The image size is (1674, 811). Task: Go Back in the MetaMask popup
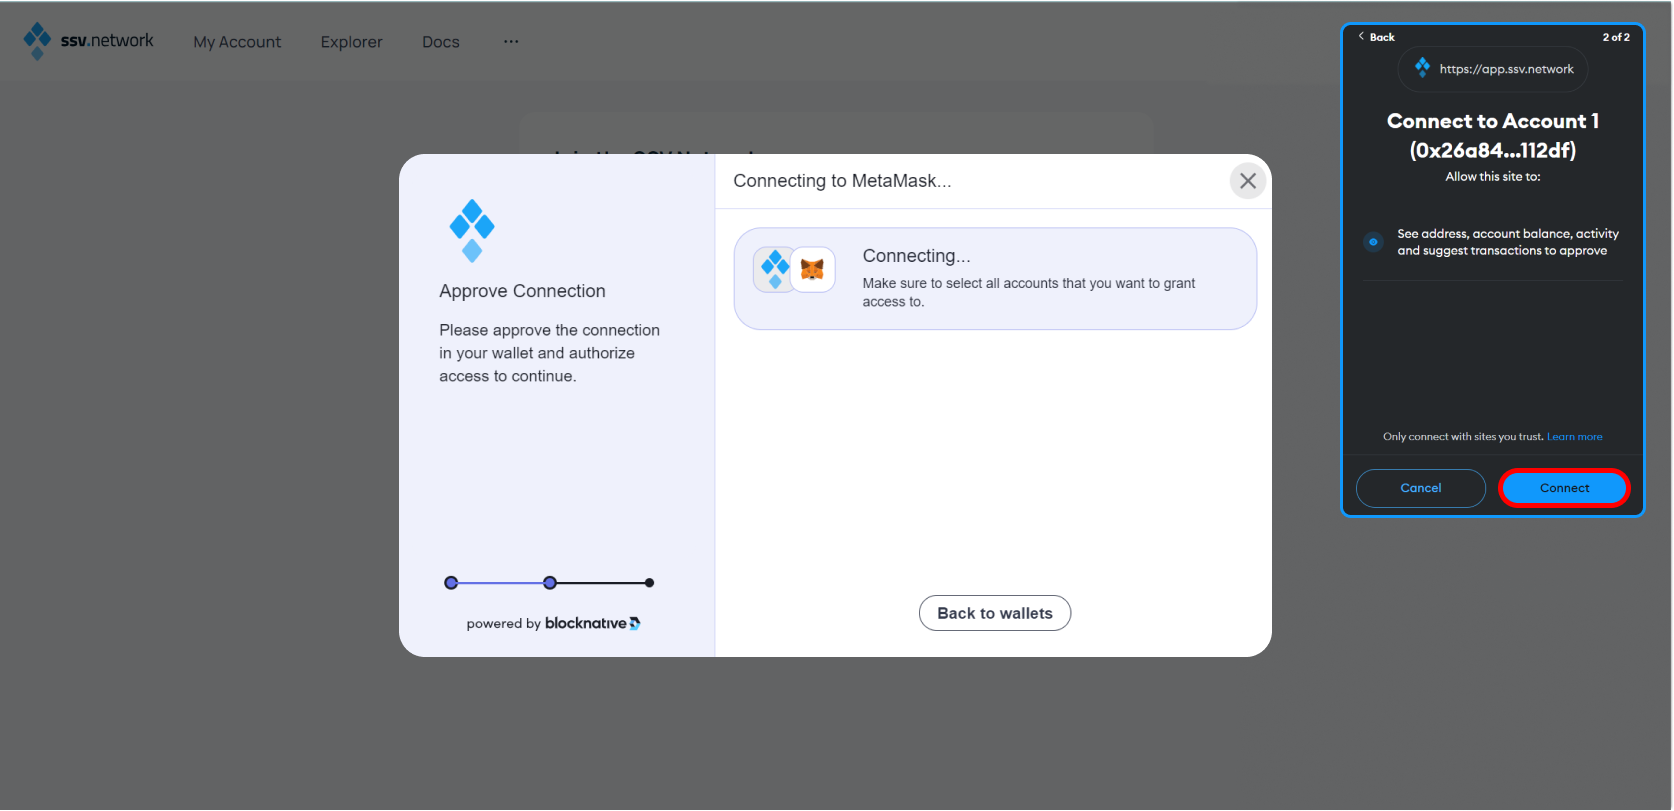pyautogui.click(x=1376, y=37)
